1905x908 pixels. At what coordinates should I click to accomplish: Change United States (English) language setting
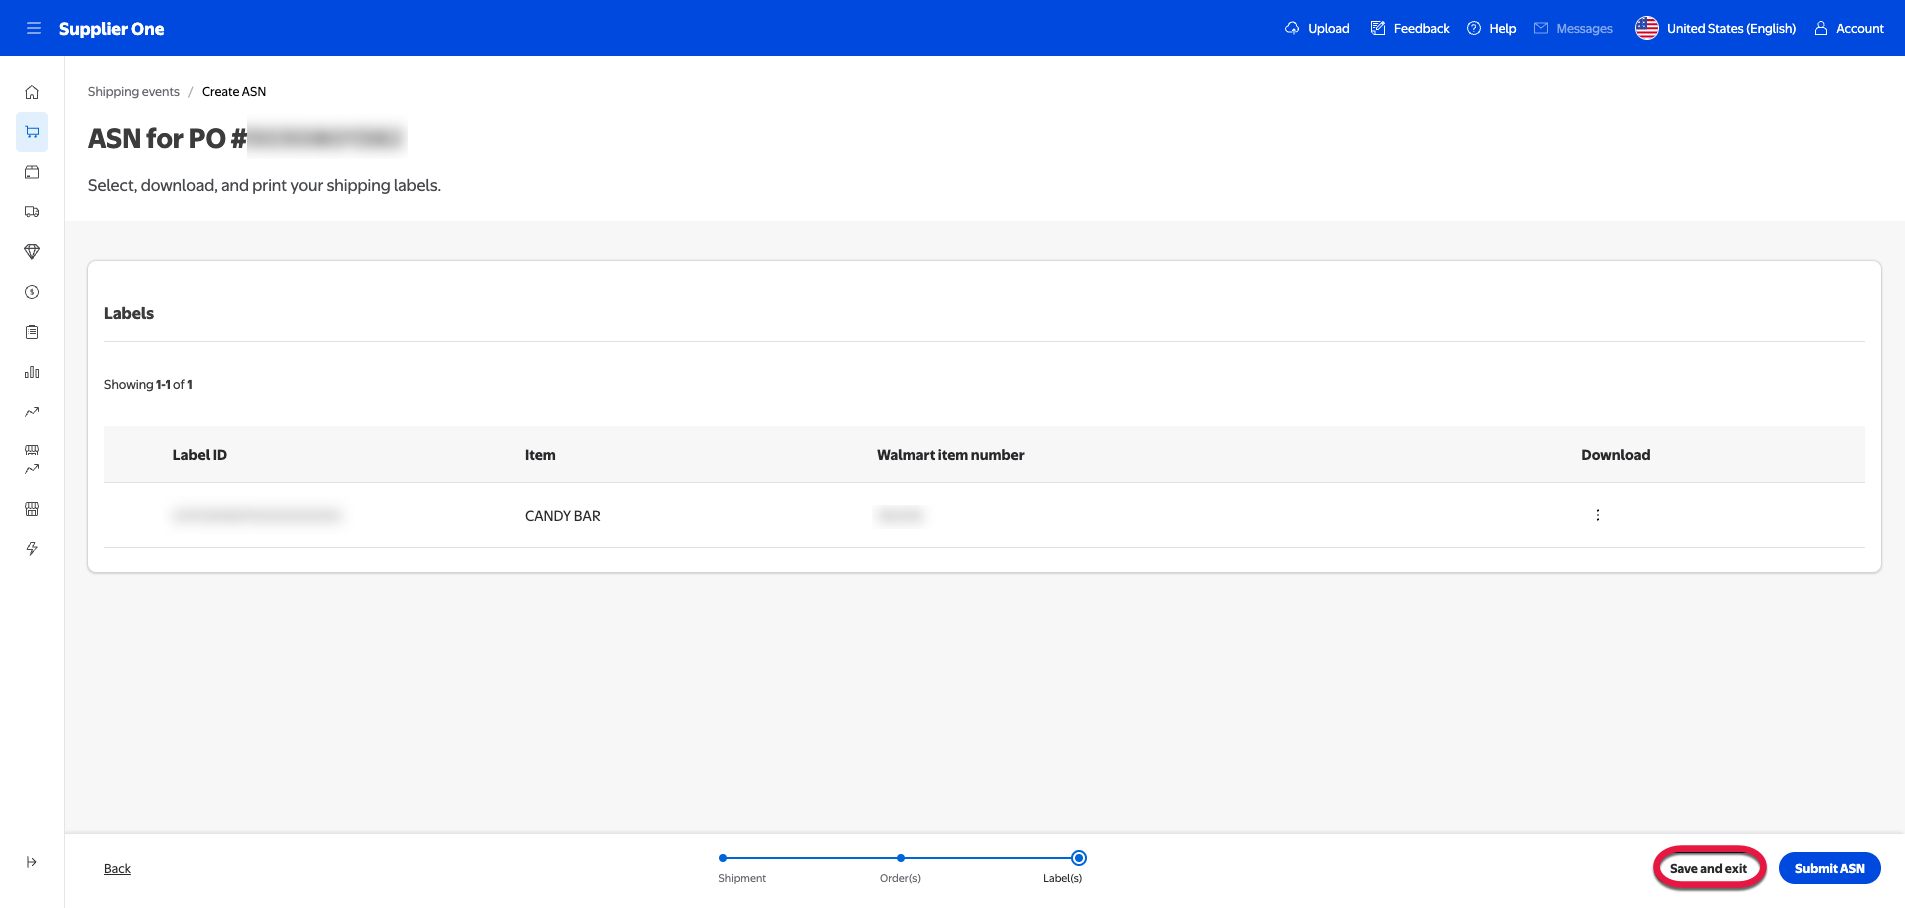pyautogui.click(x=1731, y=28)
